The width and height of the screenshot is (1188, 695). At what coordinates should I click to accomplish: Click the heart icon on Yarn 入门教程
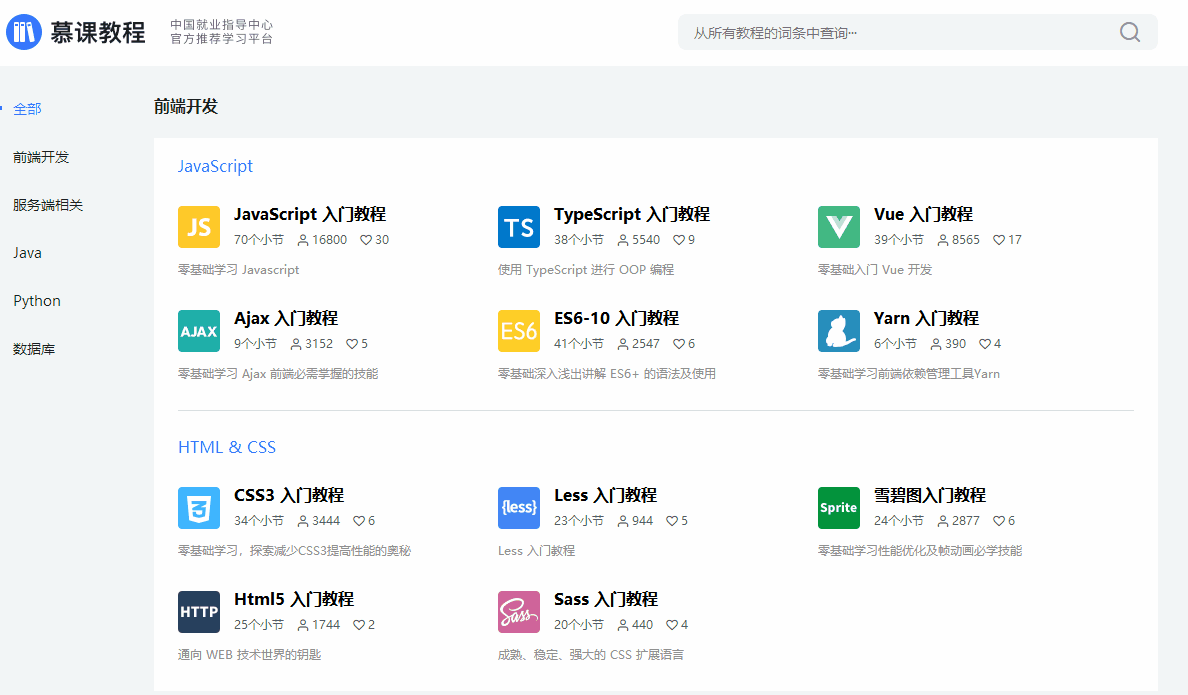(985, 344)
